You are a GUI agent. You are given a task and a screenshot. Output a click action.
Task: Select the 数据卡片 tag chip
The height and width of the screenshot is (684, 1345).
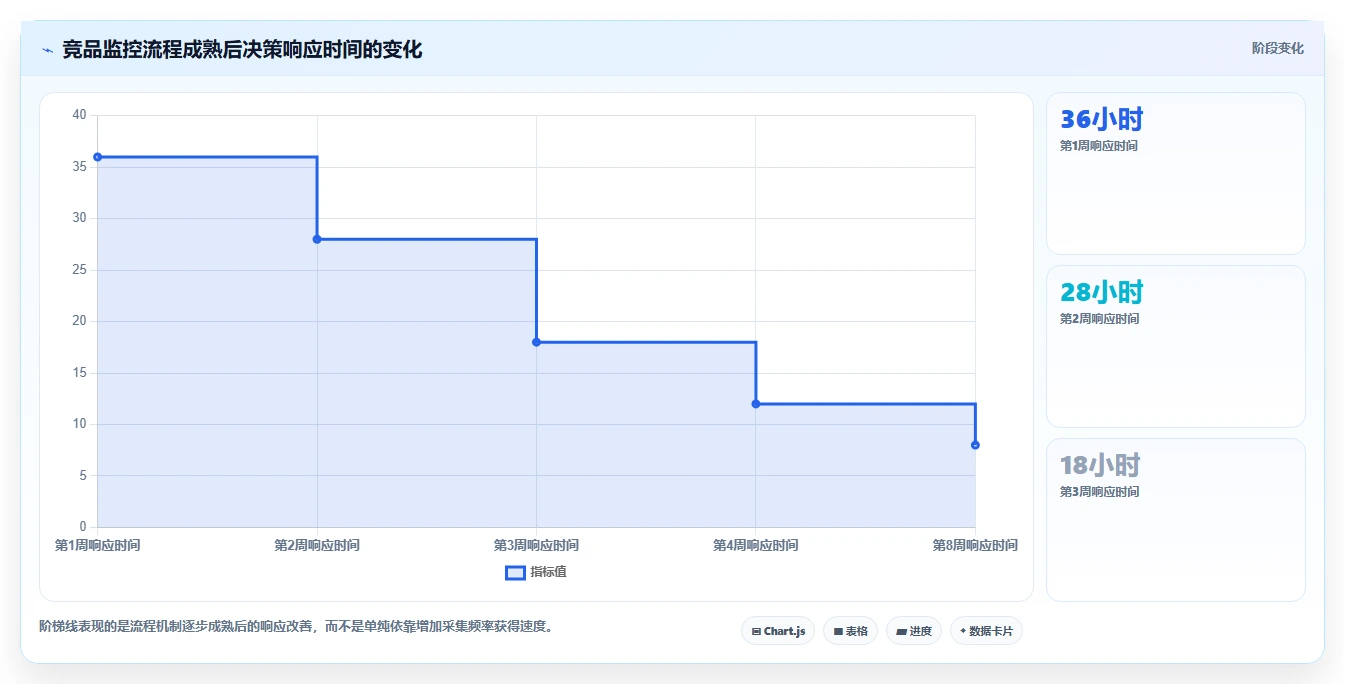(986, 631)
